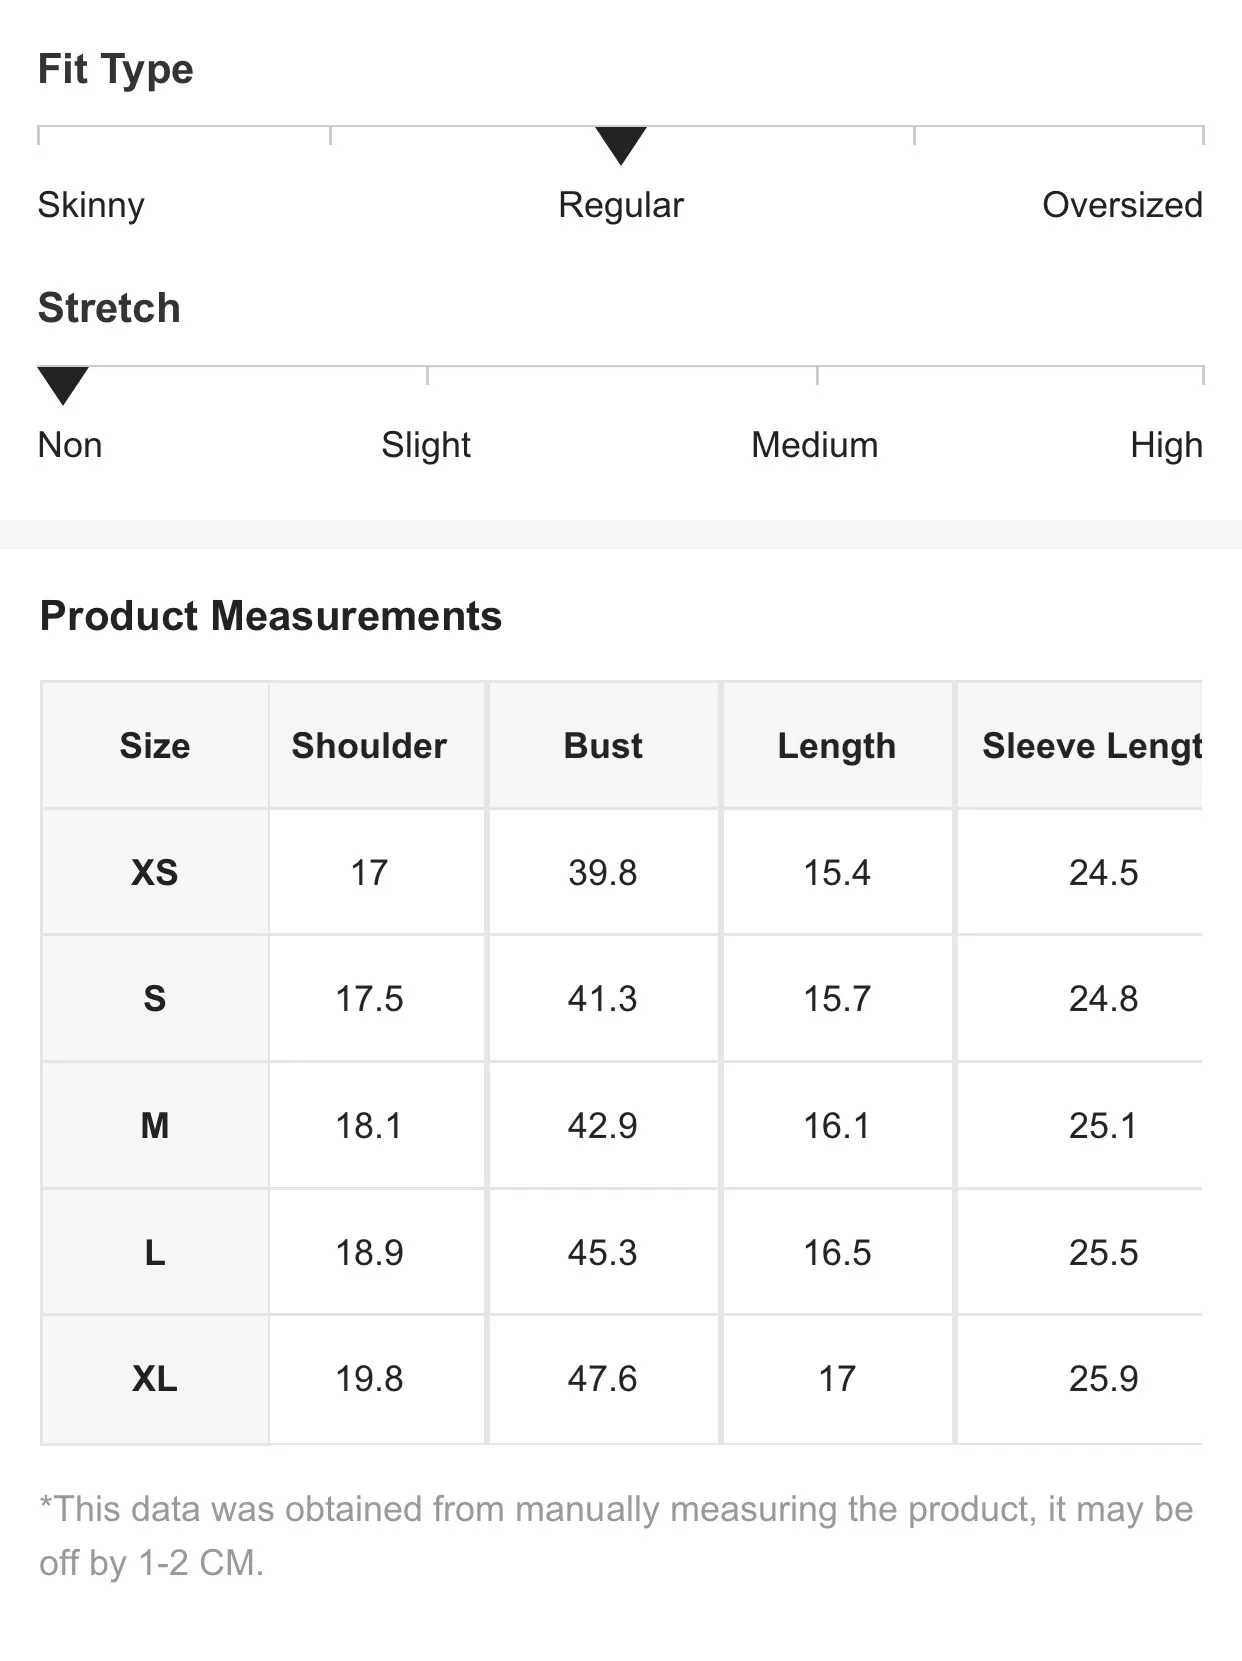Click the L row sleeve length 25.5
The width and height of the screenshot is (1242, 1661).
pyautogui.click(x=1103, y=1253)
